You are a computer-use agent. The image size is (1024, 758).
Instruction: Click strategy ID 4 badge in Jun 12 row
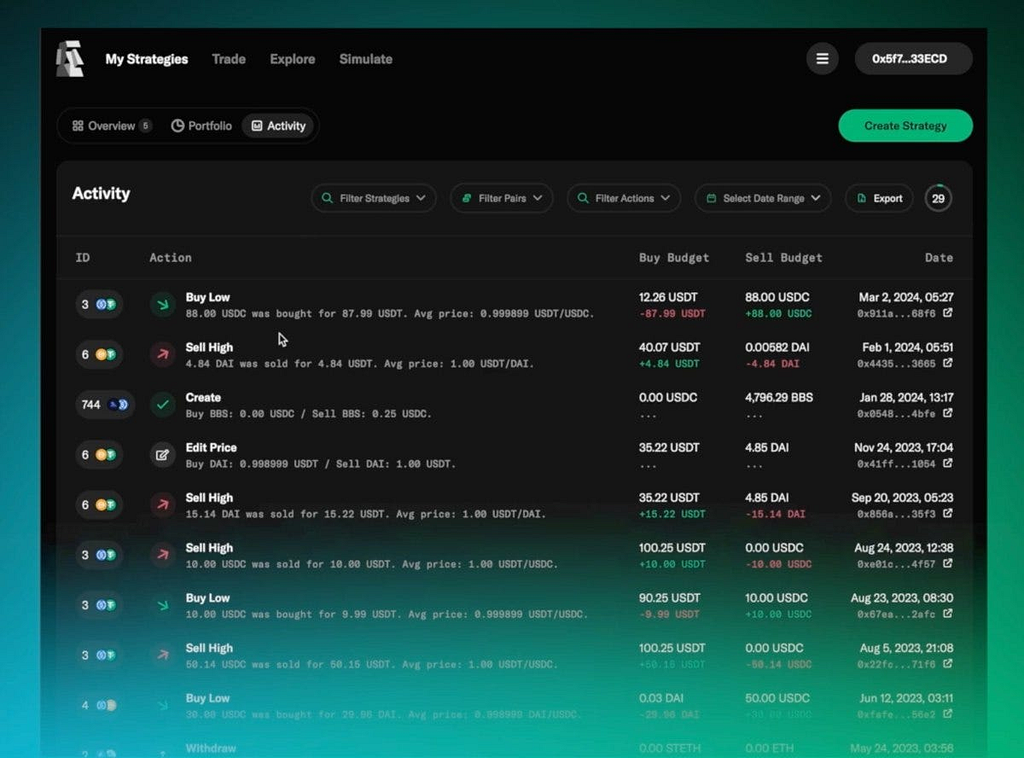(x=99, y=705)
